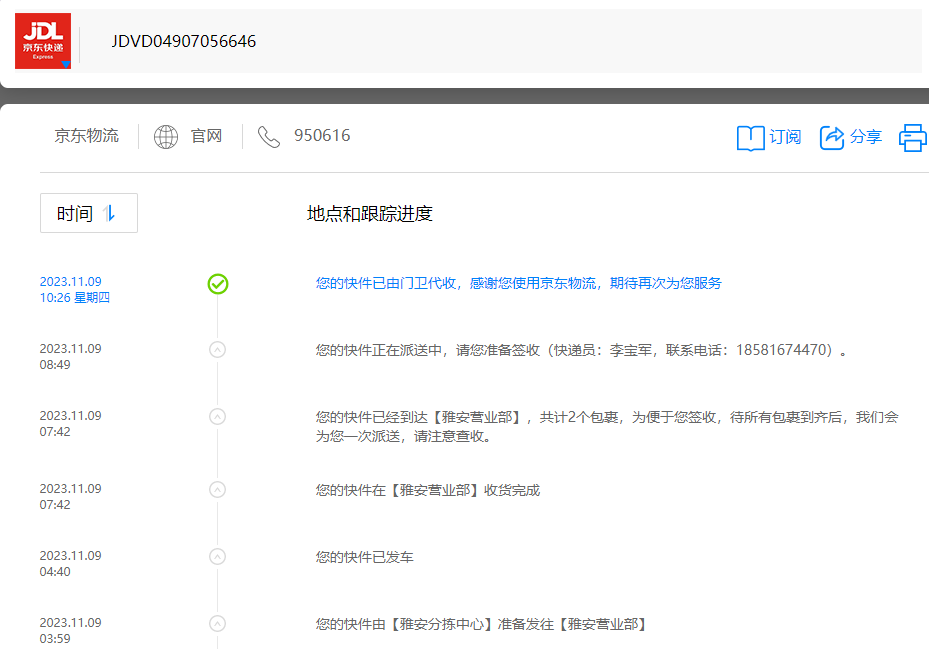Click the timeline marker for 收货完成 entry
The height and width of the screenshot is (649, 929).
tap(217, 490)
